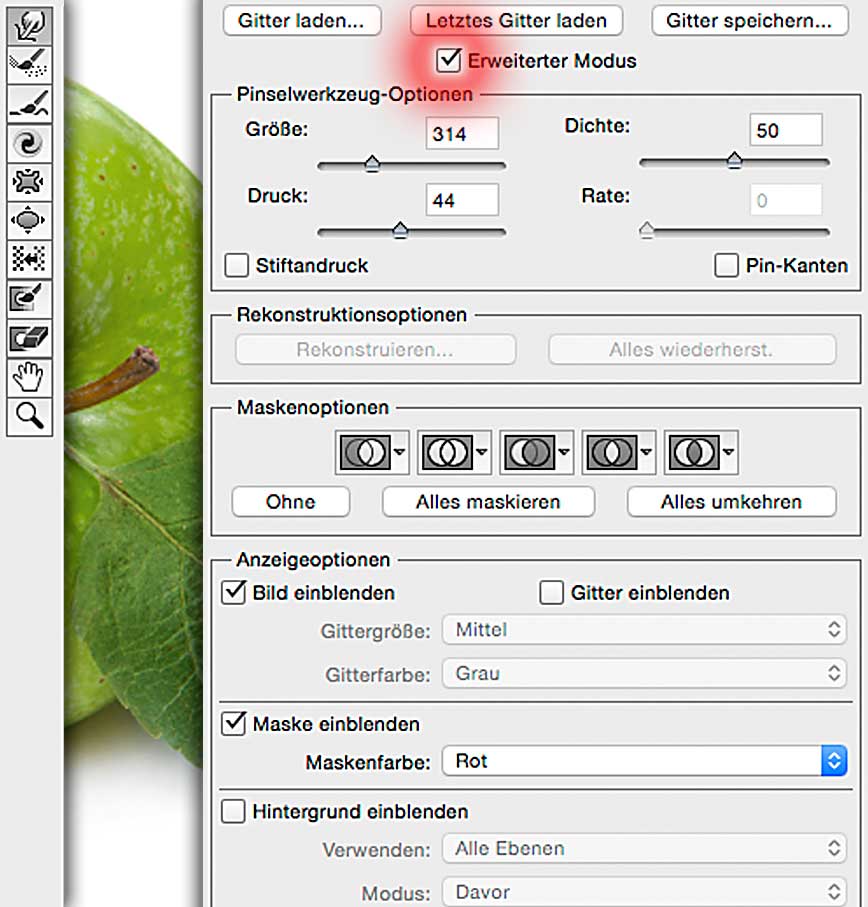Click fourth mask option icon (intersect selection)
Image resolution: width=868 pixels, height=907 pixels.
[x=612, y=452]
